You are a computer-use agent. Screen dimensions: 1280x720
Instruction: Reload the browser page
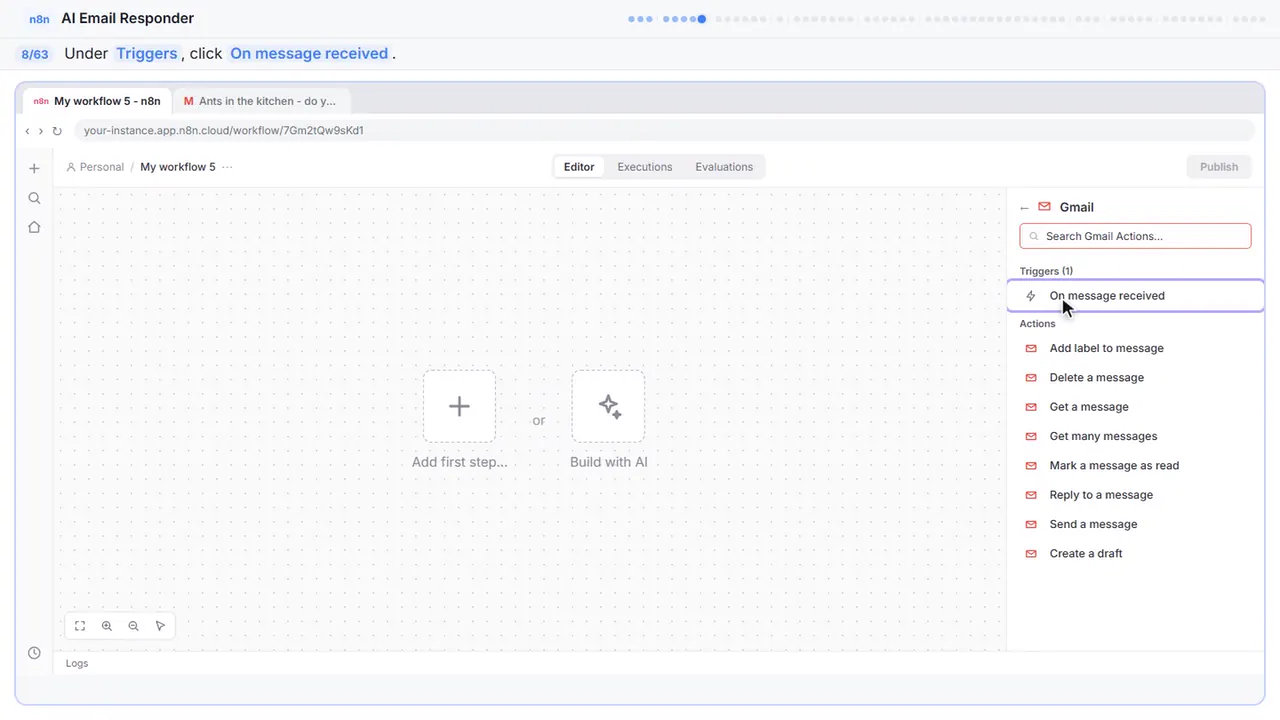click(x=57, y=131)
